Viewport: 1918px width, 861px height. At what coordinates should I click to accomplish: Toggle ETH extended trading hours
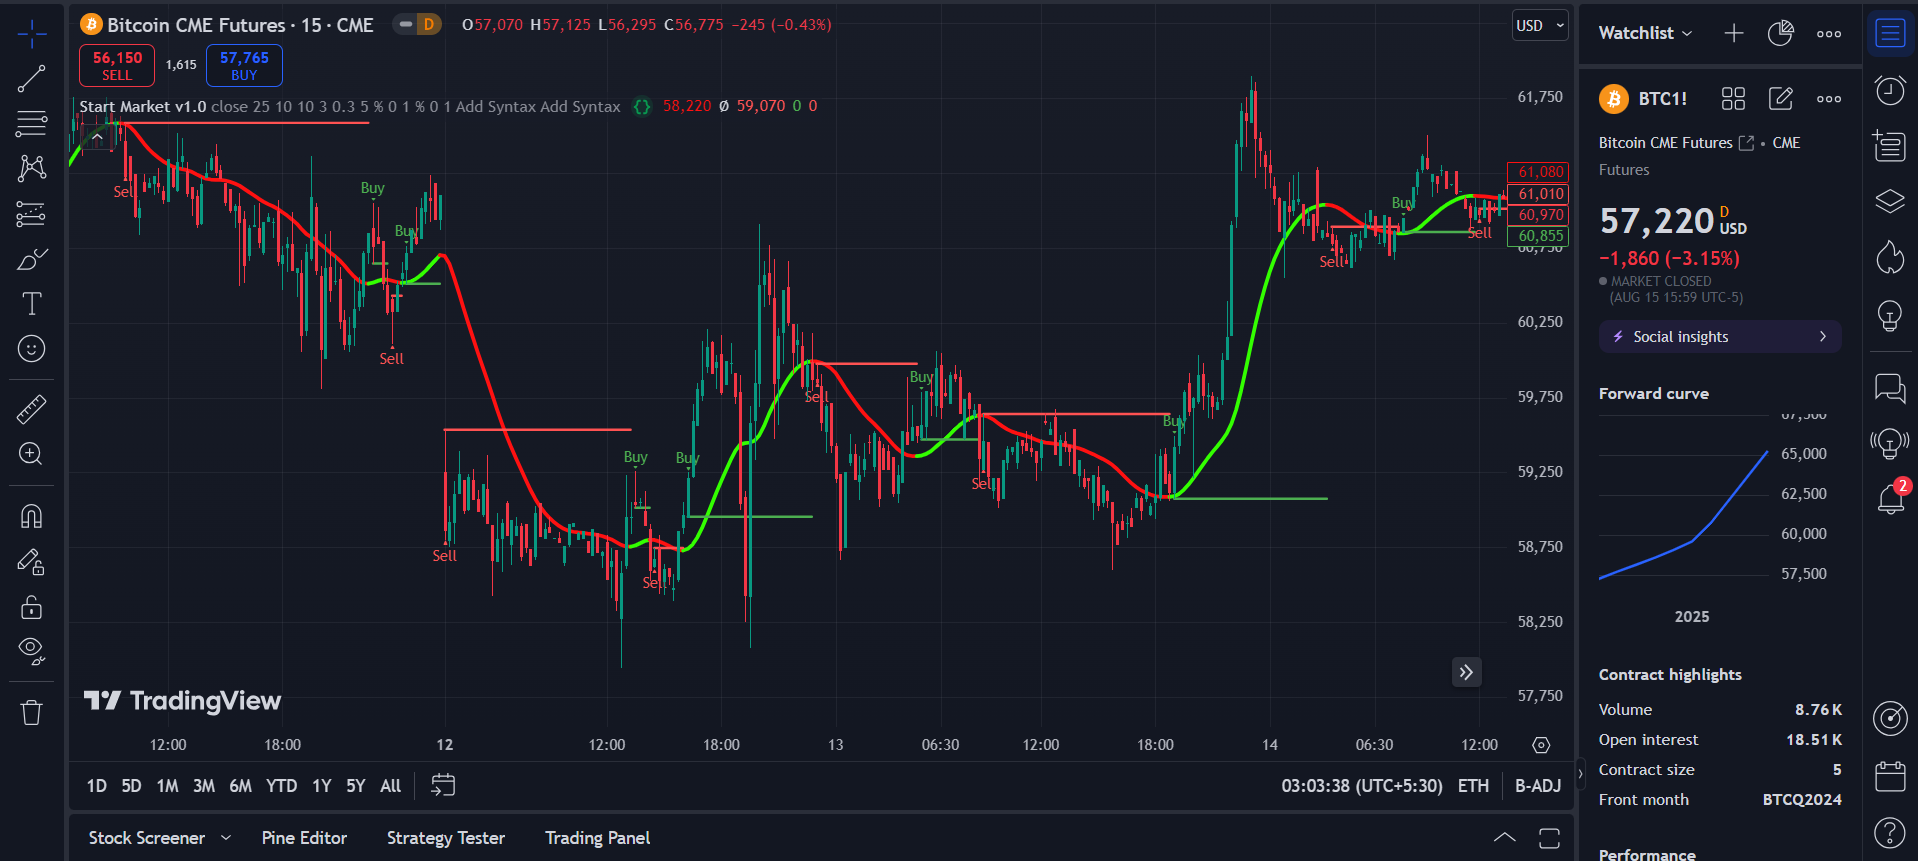coord(1473,786)
